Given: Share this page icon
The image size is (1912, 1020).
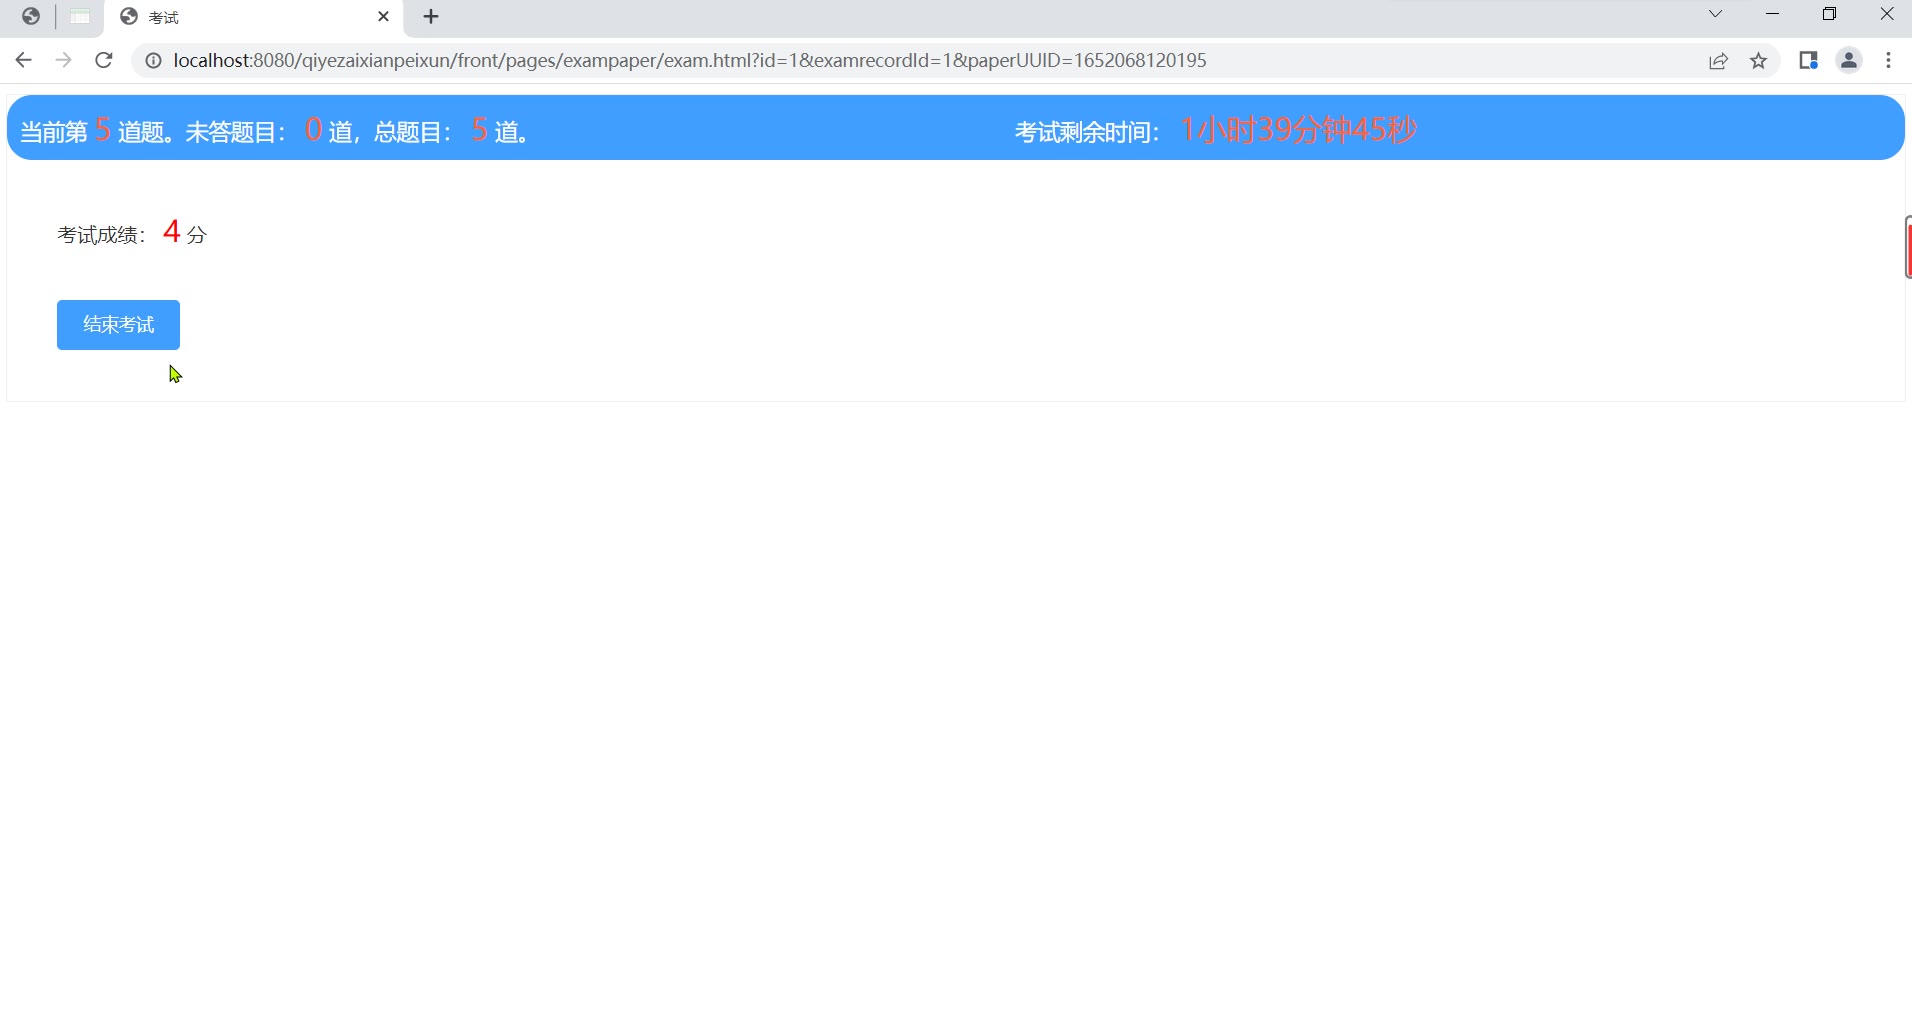Looking at the screenshot, I should (x=1718, y=61).
